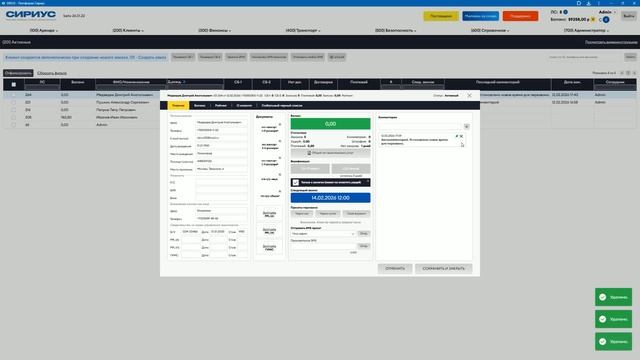The width and height of the screenshot is (640, 360).
Task: Click Сохранить и закрыть button
Action: pos(444,268)
